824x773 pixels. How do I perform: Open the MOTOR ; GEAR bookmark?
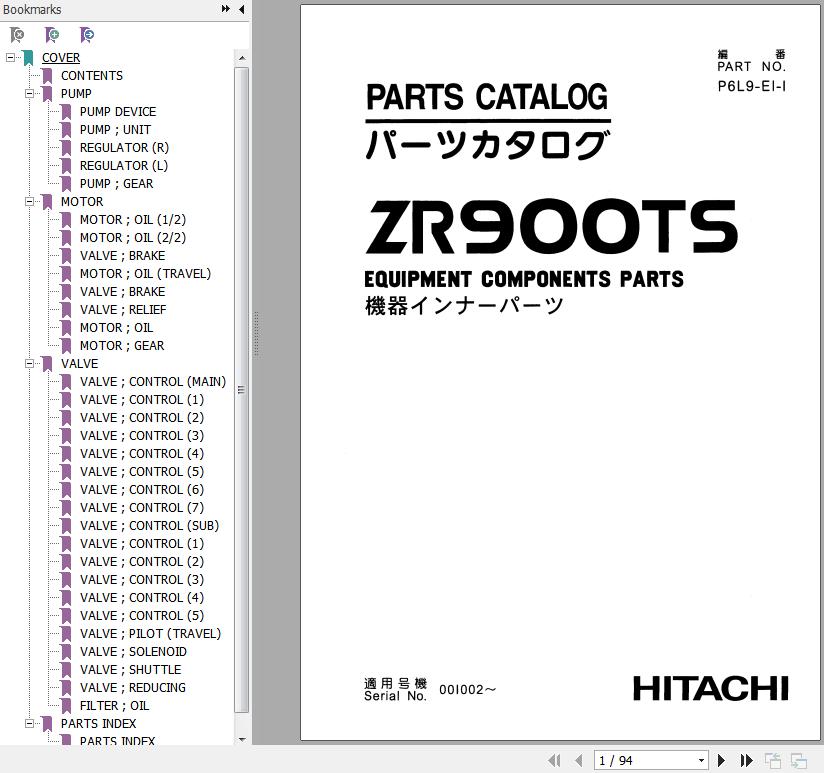click(x=122, y=345)
